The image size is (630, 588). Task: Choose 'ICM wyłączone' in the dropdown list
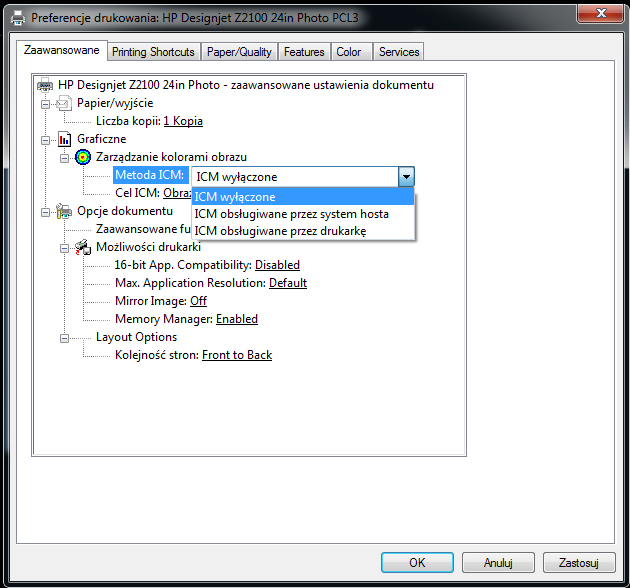click(303, 197)
